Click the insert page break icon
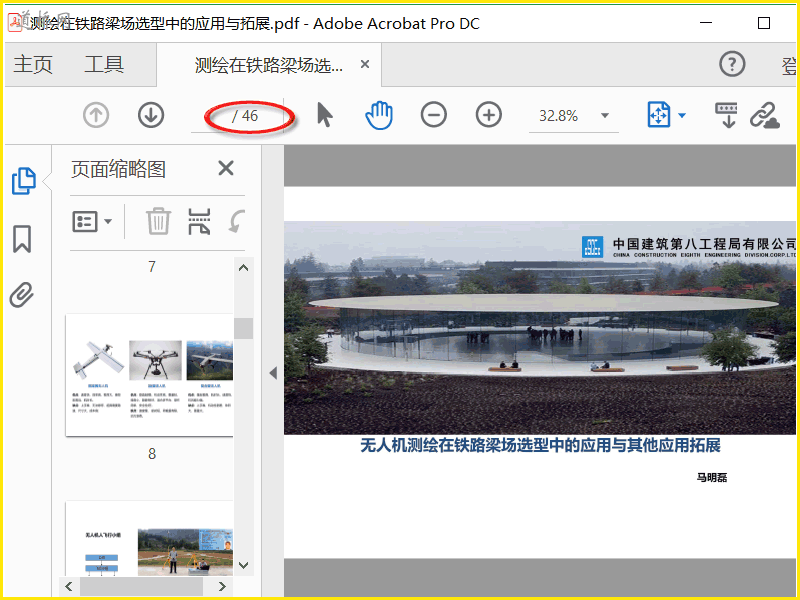This screenshot has width=800, height=600. [199, 221]
